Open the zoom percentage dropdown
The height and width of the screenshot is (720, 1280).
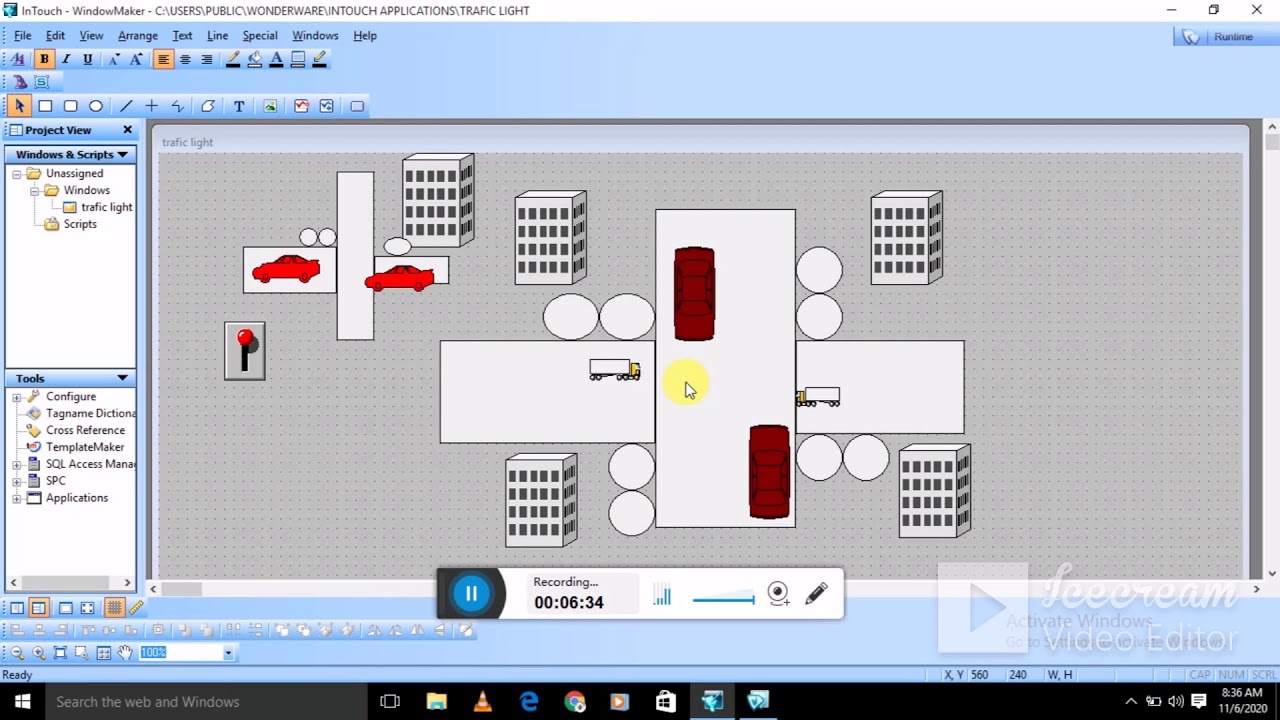click(x=228, y=653)
